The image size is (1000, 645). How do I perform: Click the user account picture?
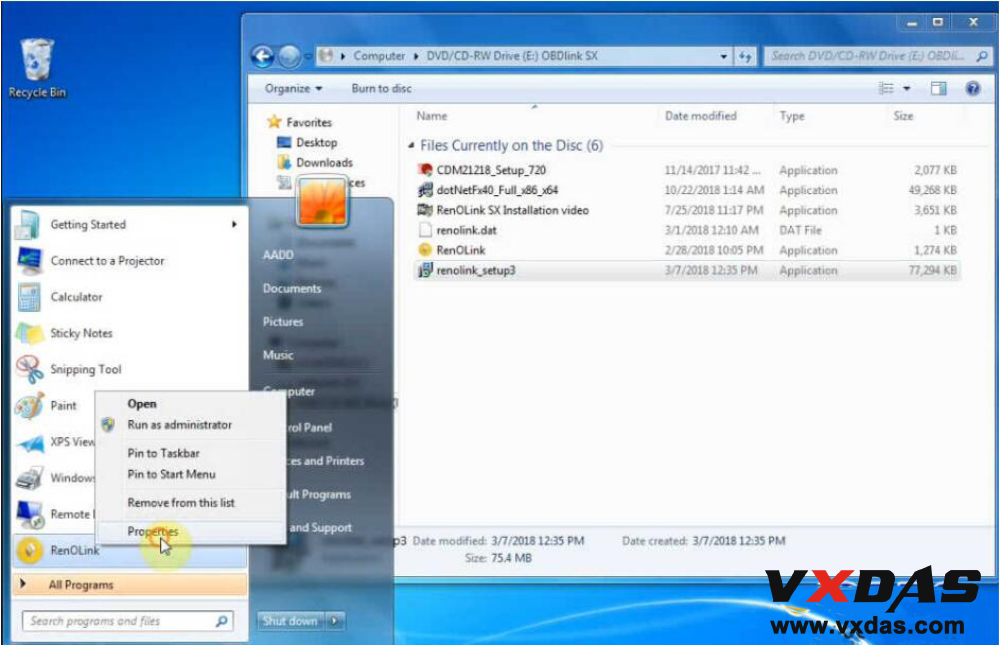pos(322,201)
